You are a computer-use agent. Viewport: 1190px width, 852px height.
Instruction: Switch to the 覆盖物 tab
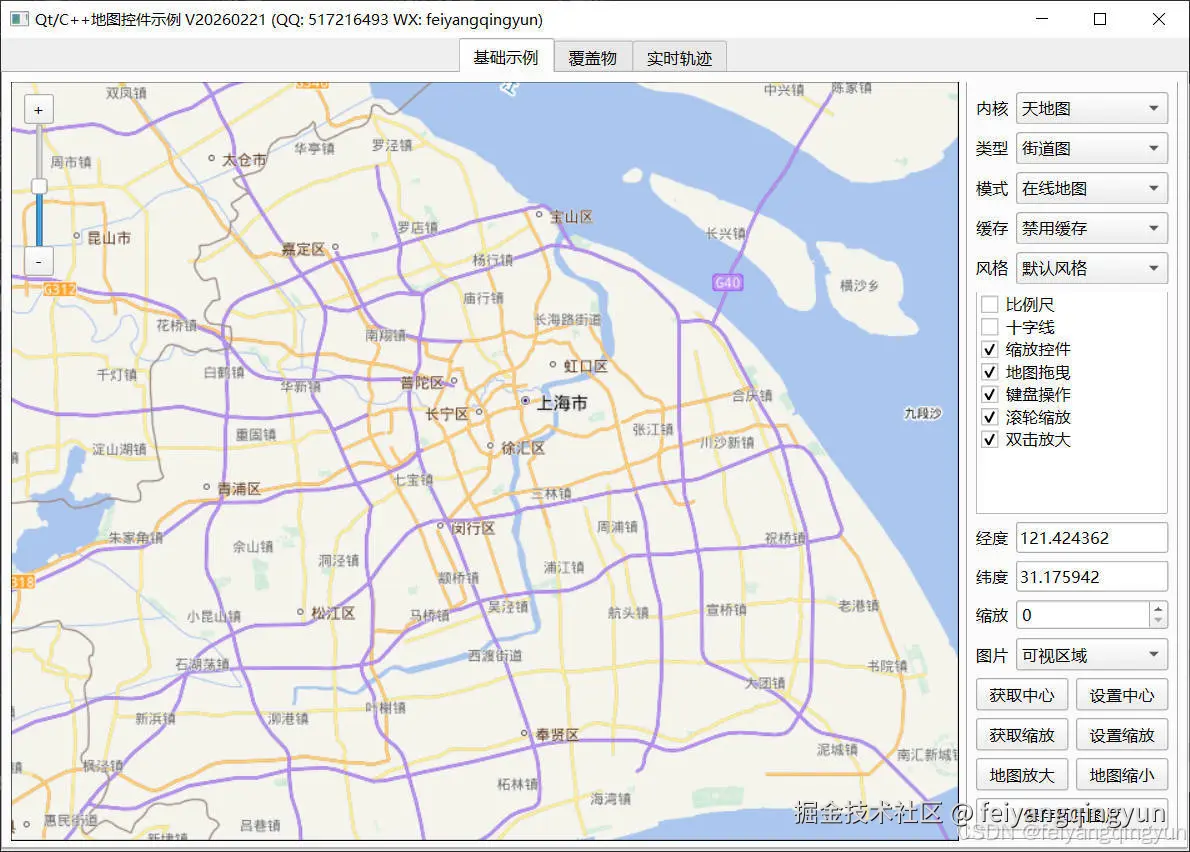[x=593, y=58]
